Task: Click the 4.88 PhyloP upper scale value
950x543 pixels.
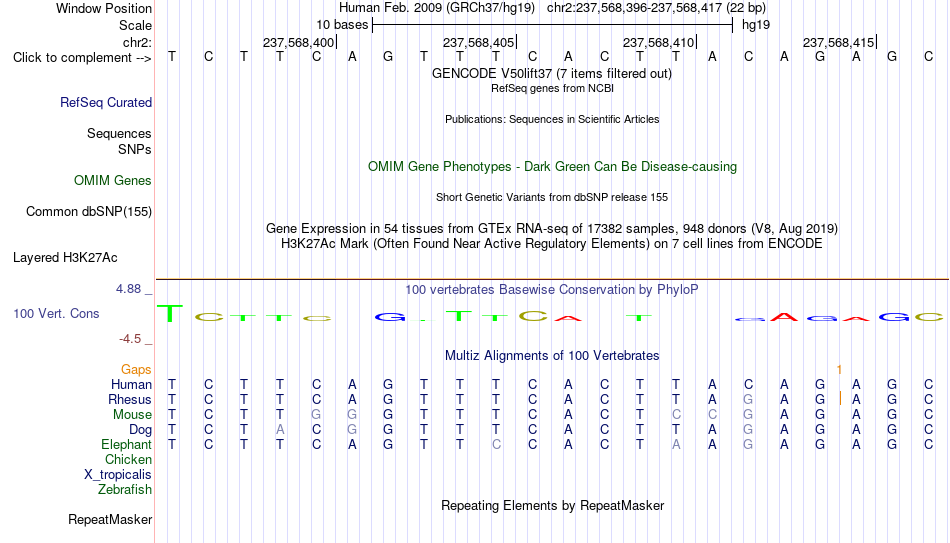Action: [128, 289]
